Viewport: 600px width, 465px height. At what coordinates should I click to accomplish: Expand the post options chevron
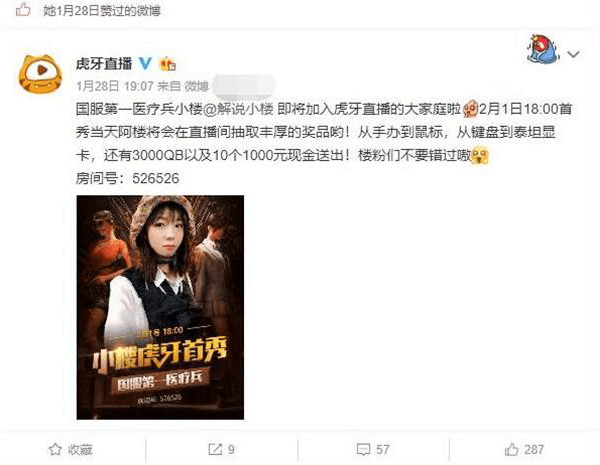click(573, 54)
